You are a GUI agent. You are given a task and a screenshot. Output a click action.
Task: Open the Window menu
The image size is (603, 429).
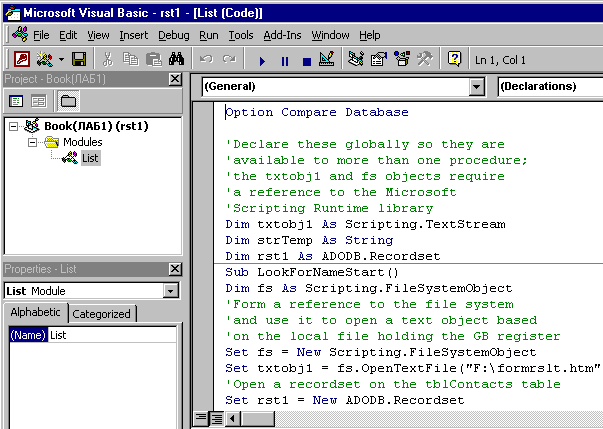pos(330,35)
